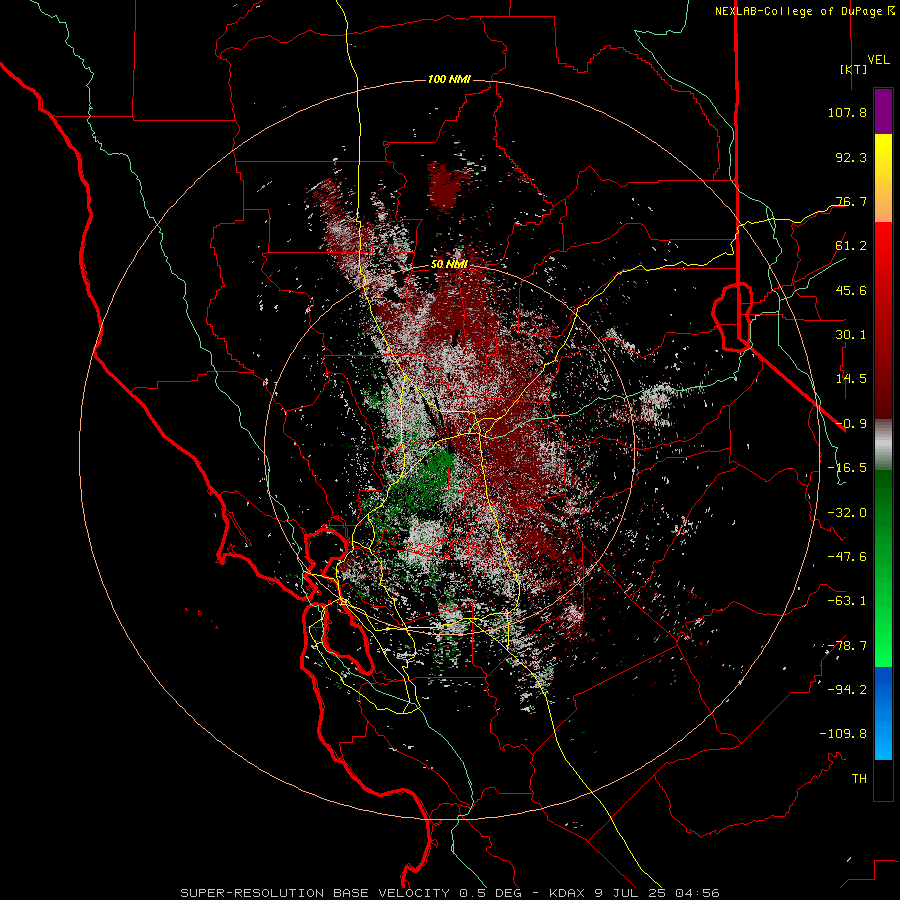The width and height of the screenshot is (900, 900).
Task: Click the VEL legend title
Action: coord(878,60)
